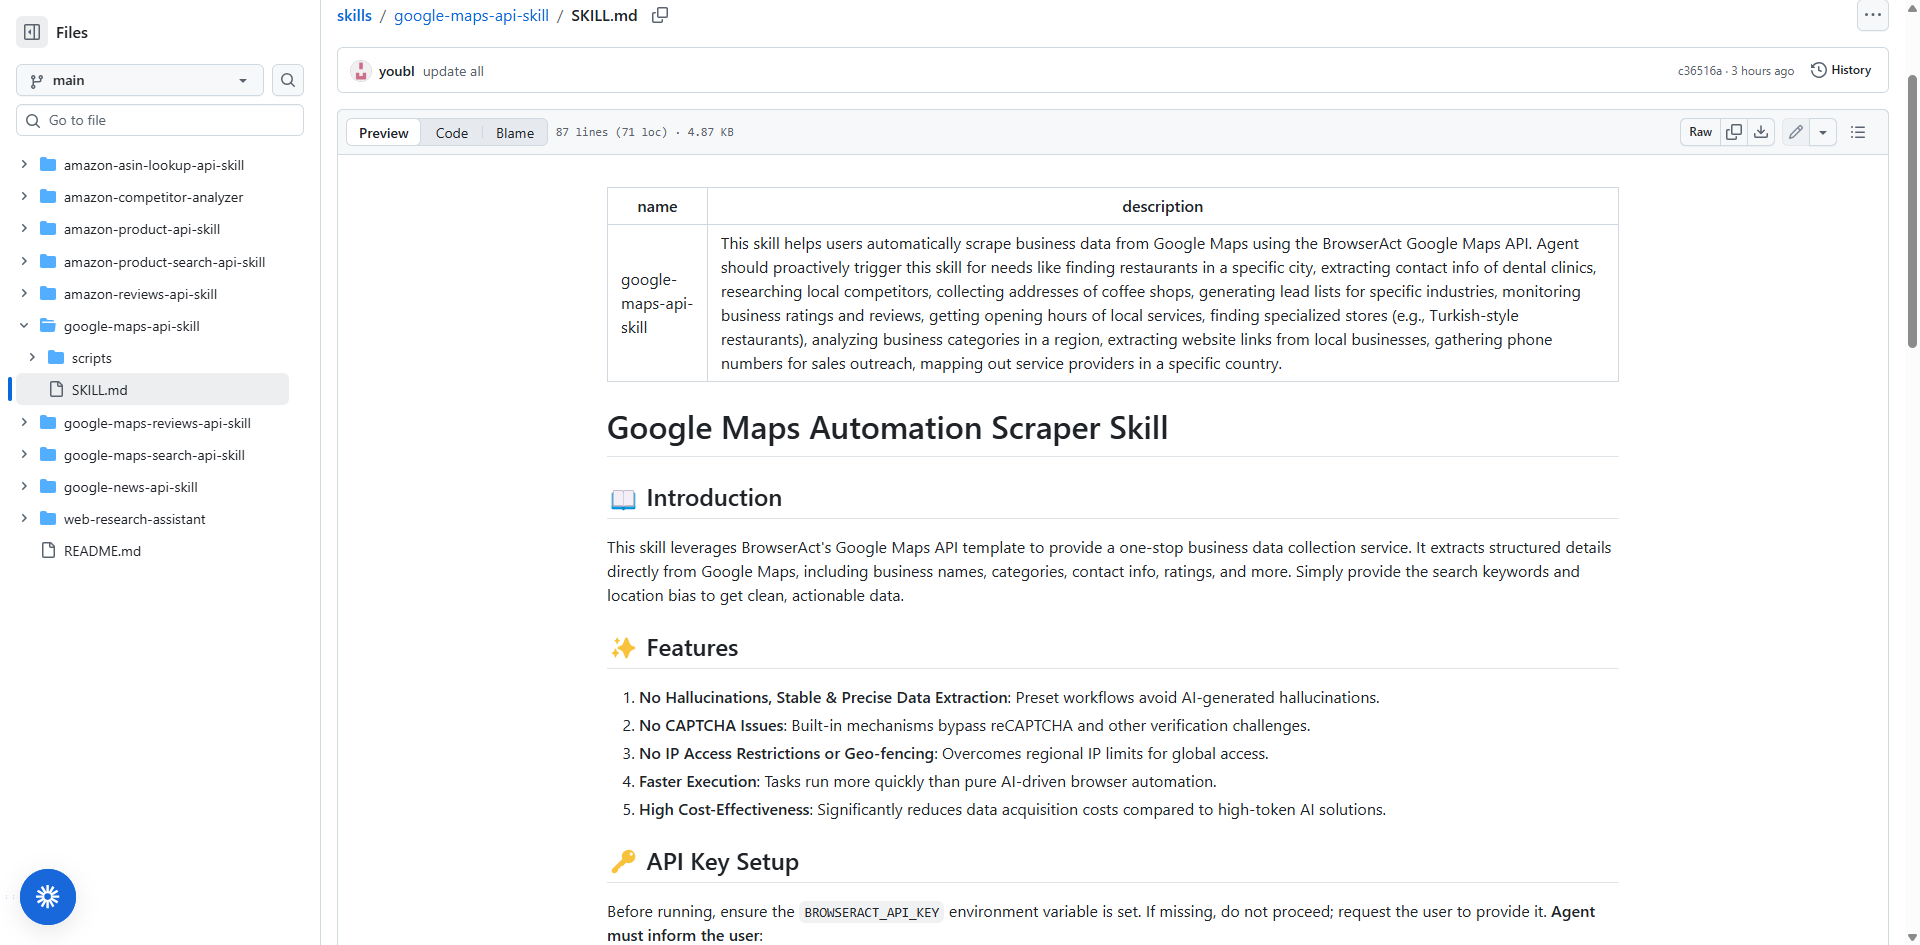Click the Raw button

pos(1700,131)
